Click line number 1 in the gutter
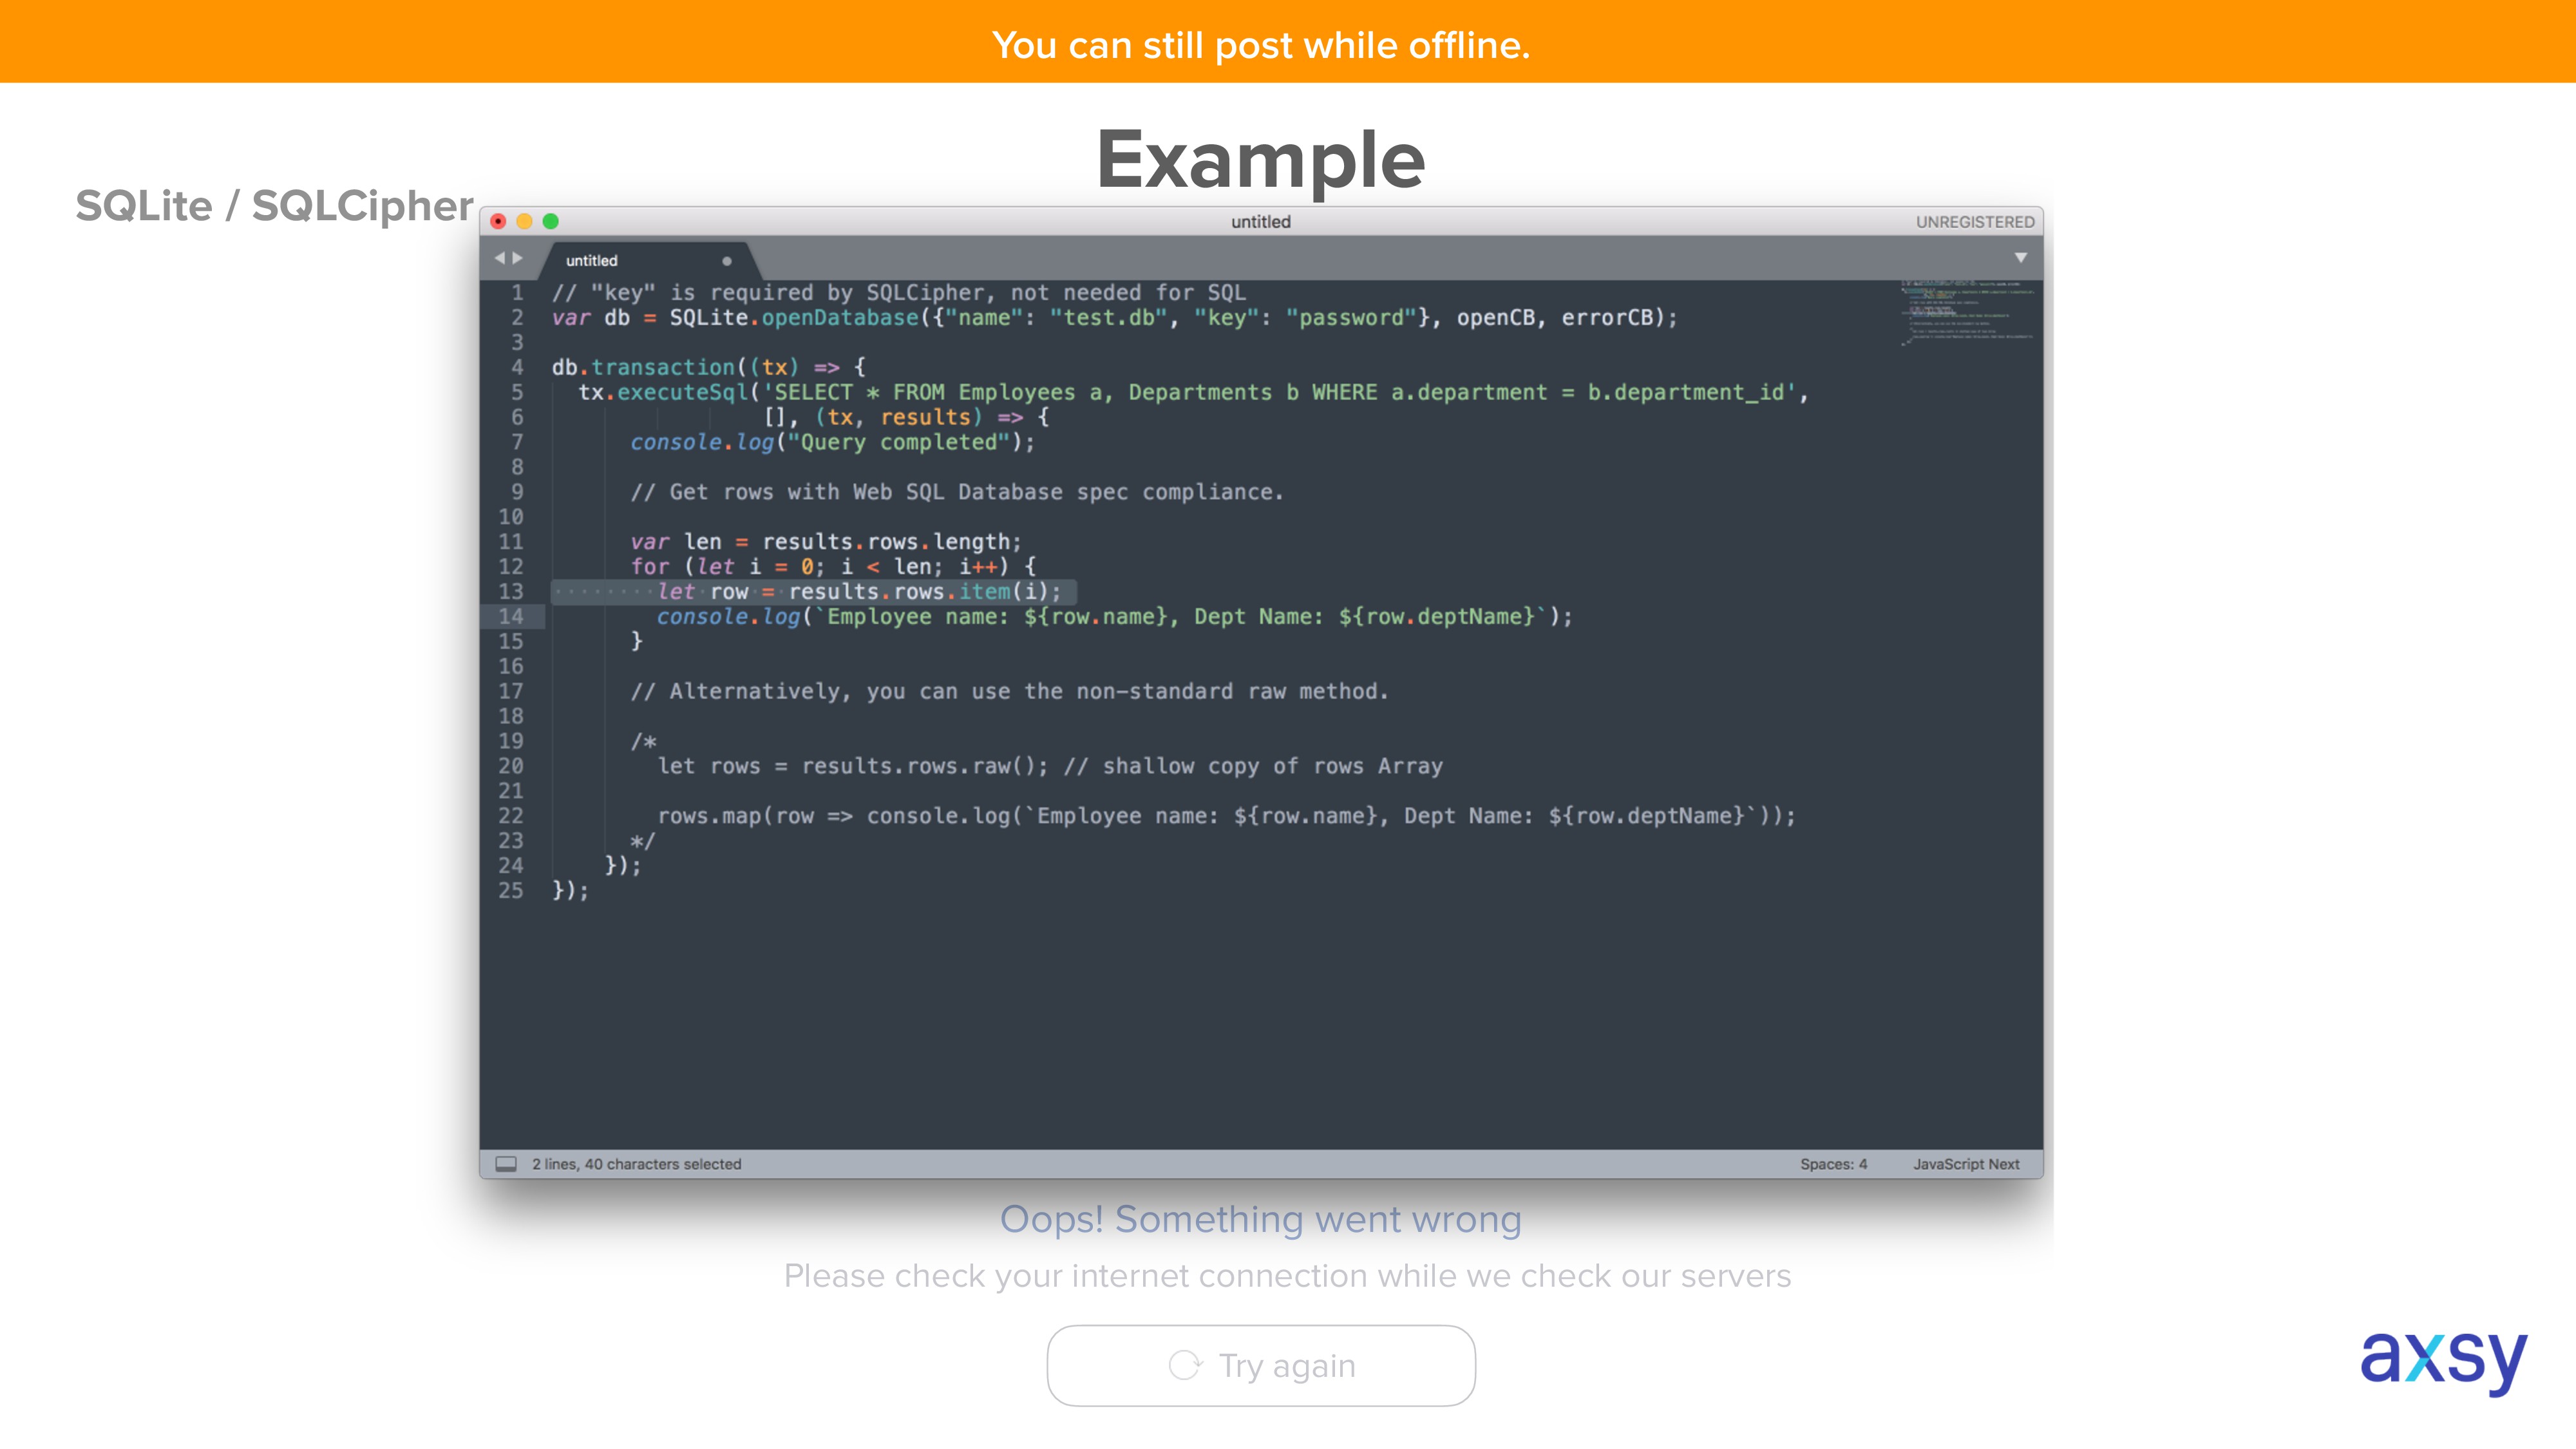This screenshot has width=2576, height=1449. (x=517, y=292)
